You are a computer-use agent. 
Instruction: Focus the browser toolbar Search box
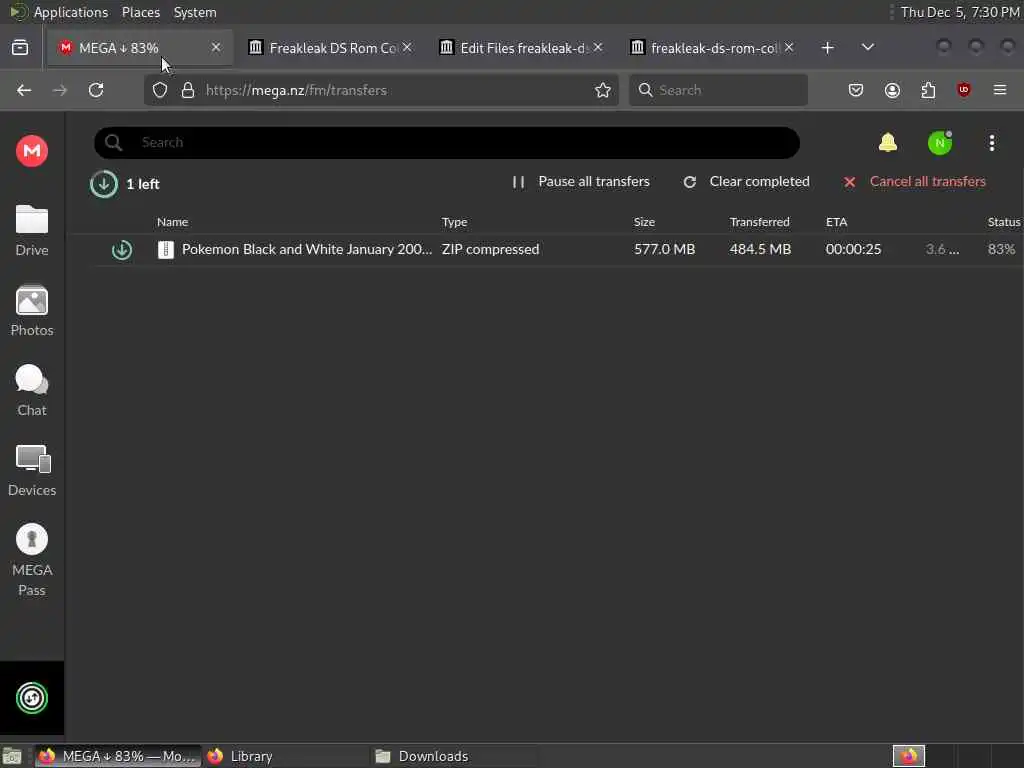718,90
